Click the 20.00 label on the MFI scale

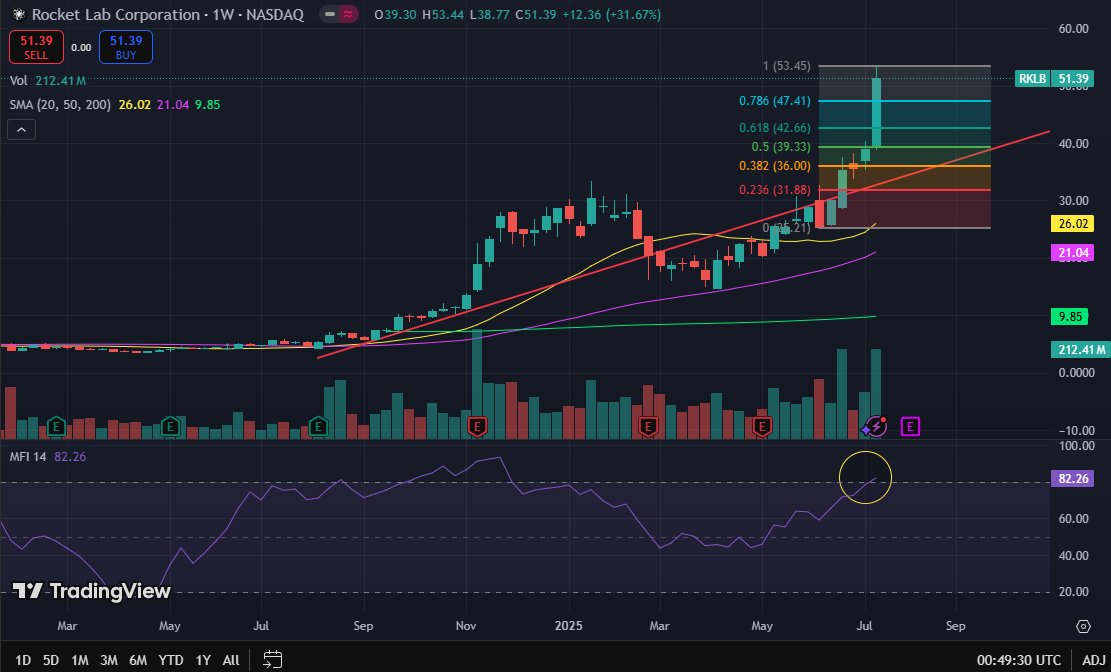tap(1073, 592)
